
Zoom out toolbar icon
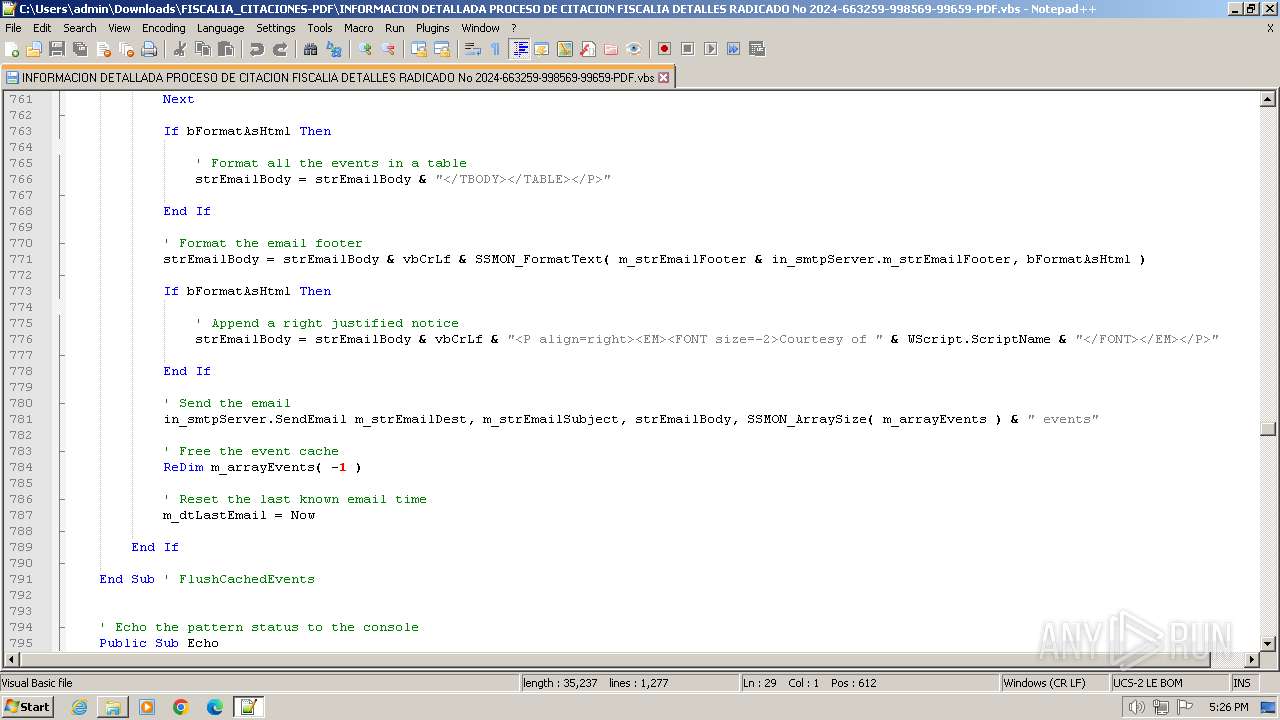point(388,49)
